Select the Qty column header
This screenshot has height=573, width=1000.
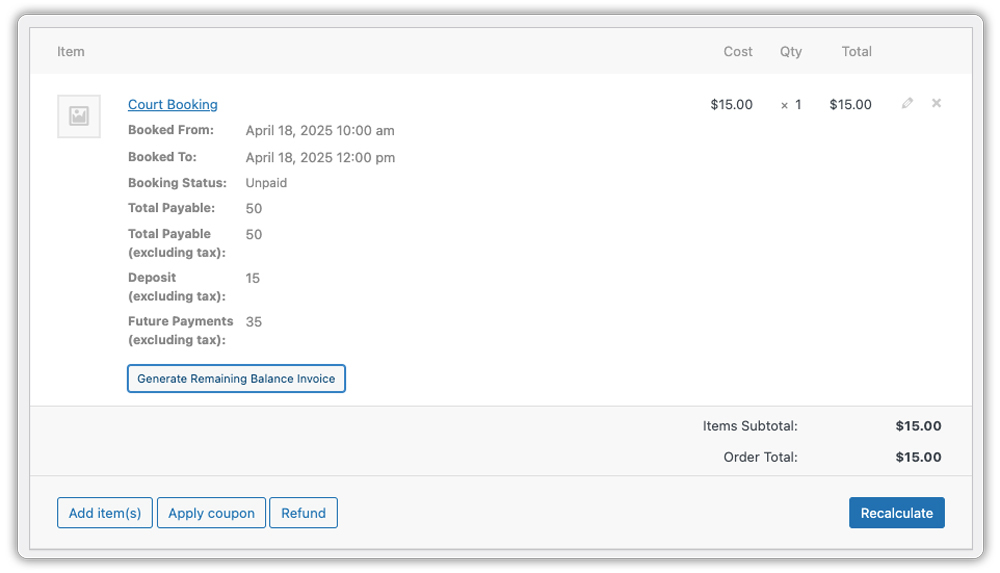click(x=791, y=52)
